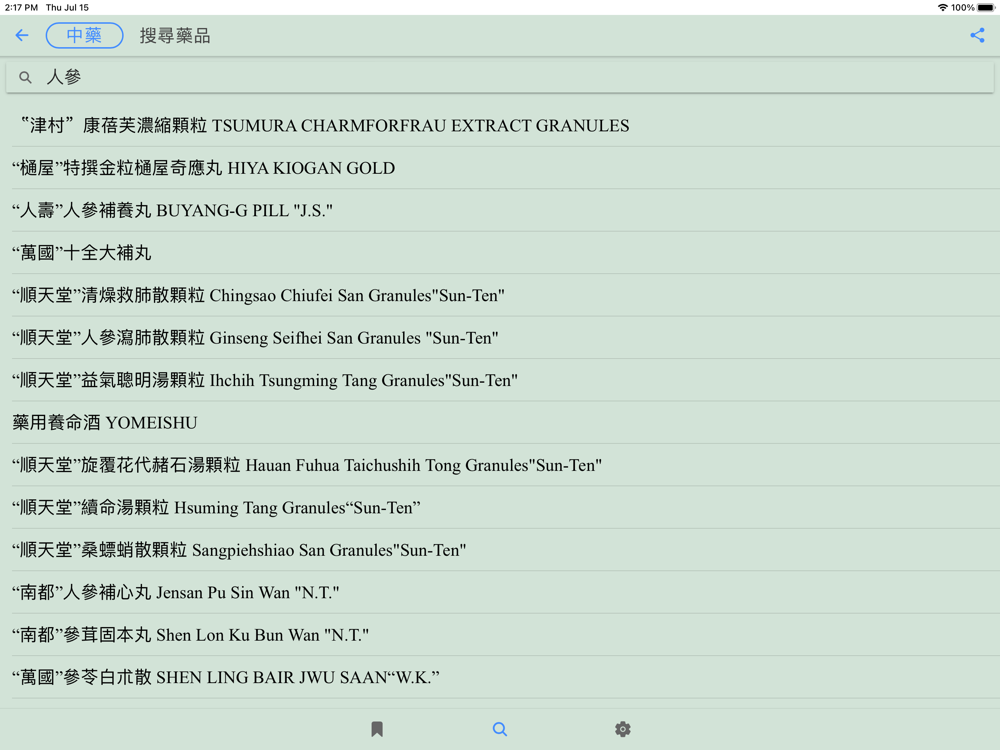Tap the back arrow icon
Viewport: 1000px width, 750px height.
(22, 35)
